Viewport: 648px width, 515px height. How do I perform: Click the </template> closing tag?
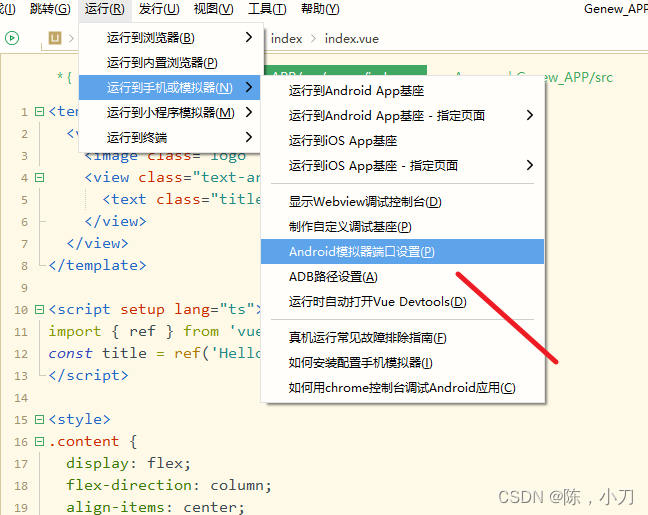pyautogui.click(x=98, y=265)
